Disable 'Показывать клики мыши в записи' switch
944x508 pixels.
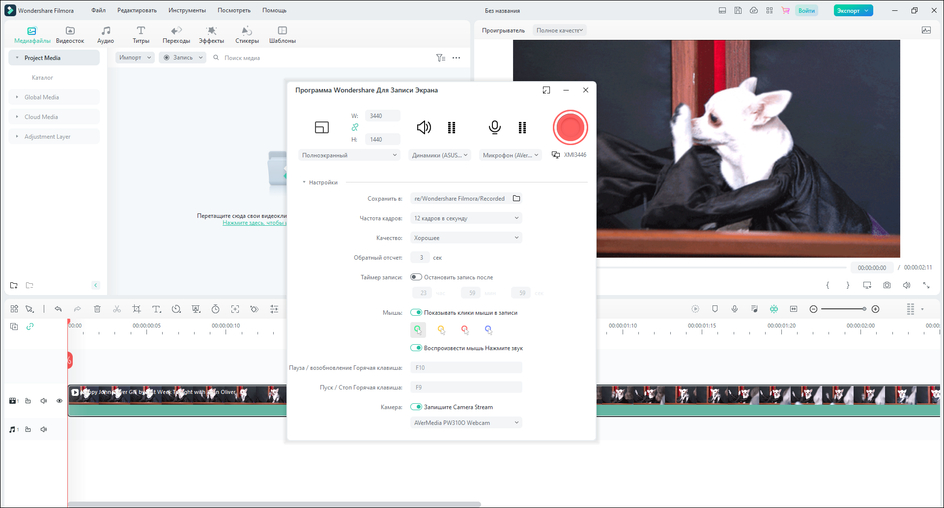(416, 312)
